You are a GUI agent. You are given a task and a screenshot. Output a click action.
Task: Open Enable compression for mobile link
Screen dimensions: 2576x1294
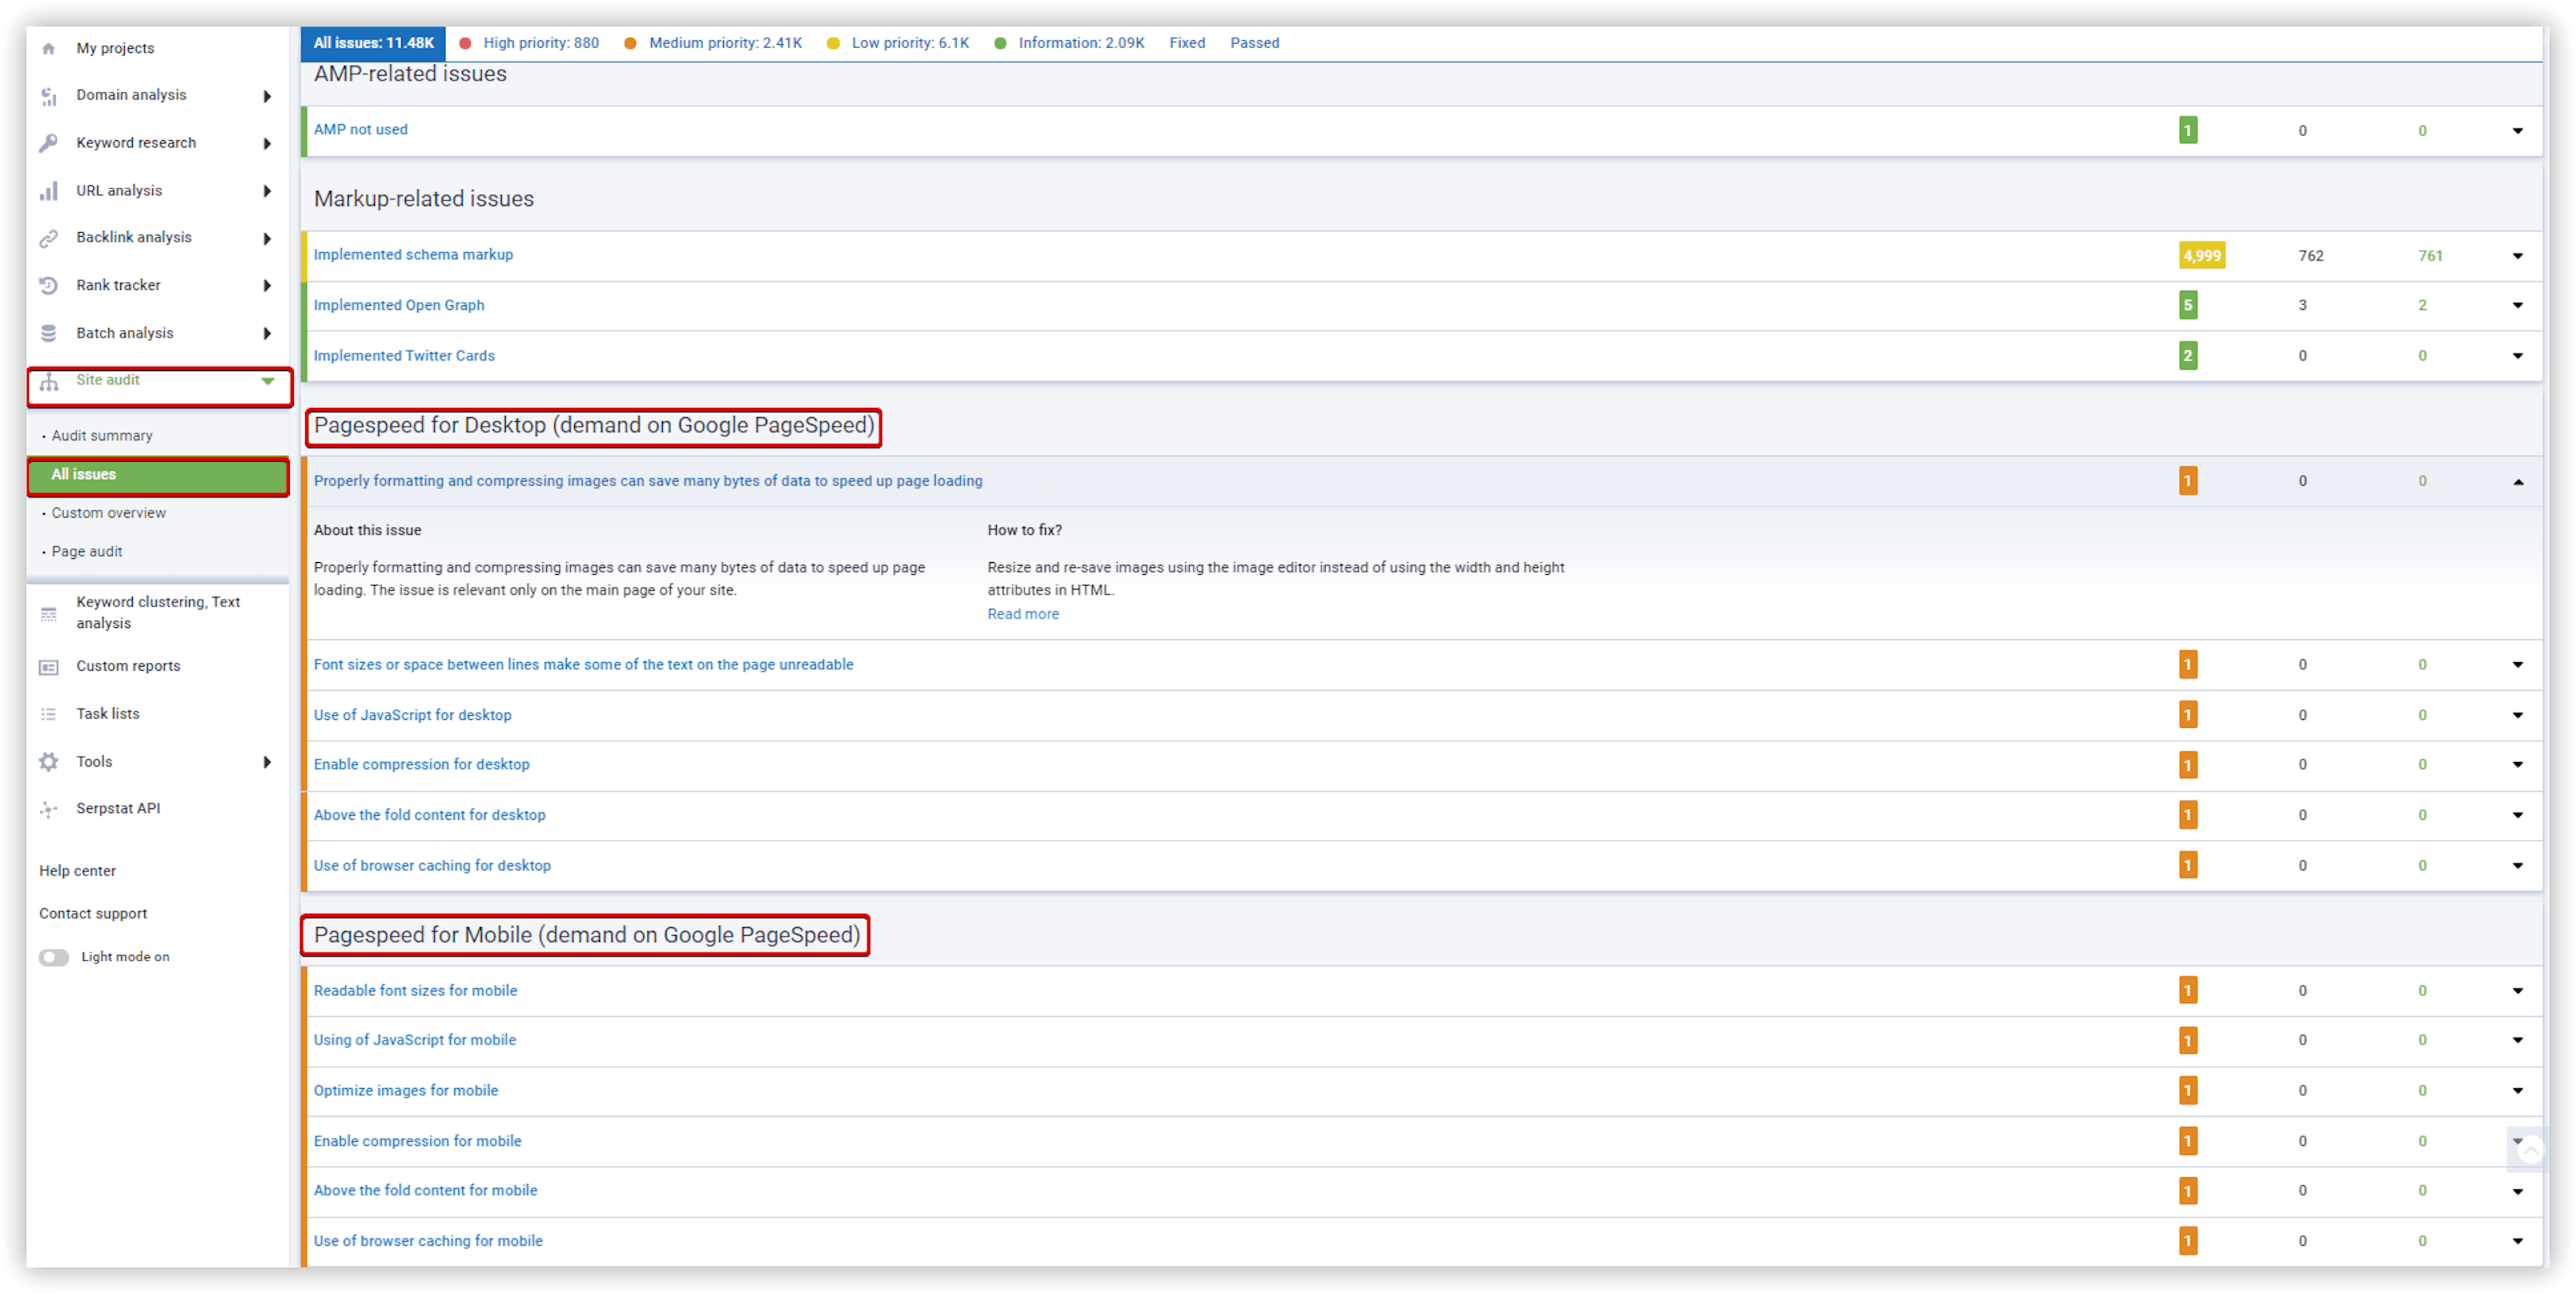point(418,1141)
